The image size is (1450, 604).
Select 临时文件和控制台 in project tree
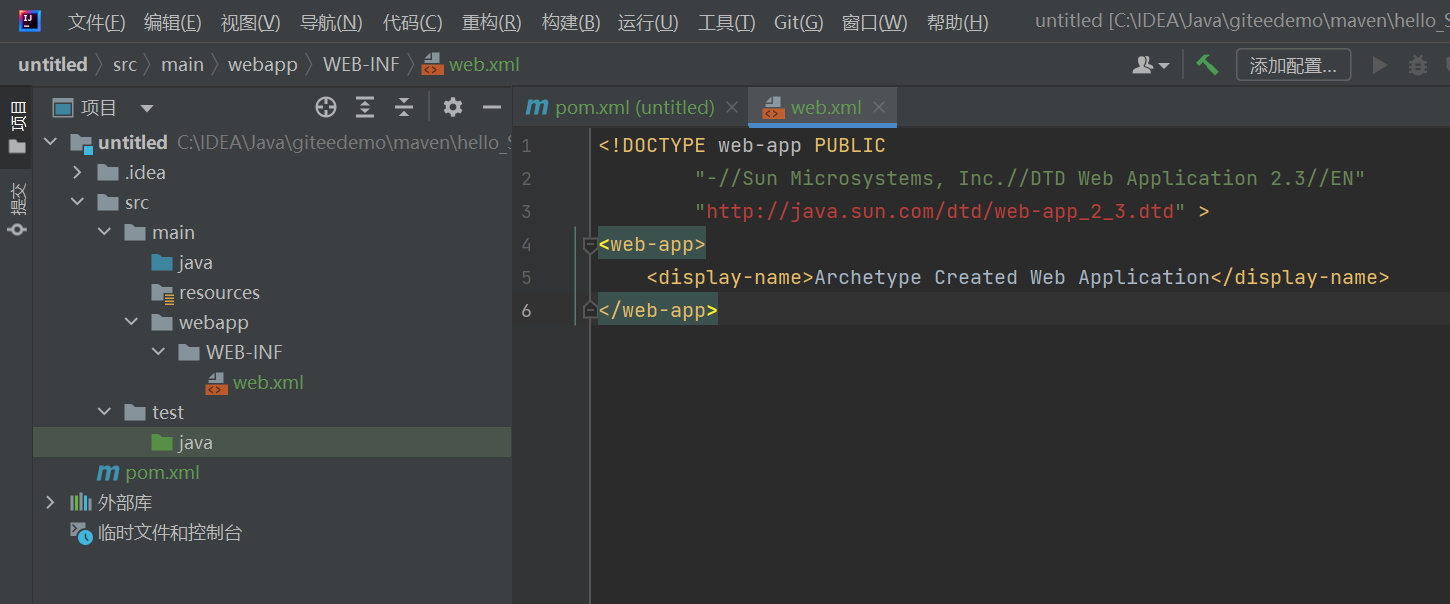(x=156, y=533)
